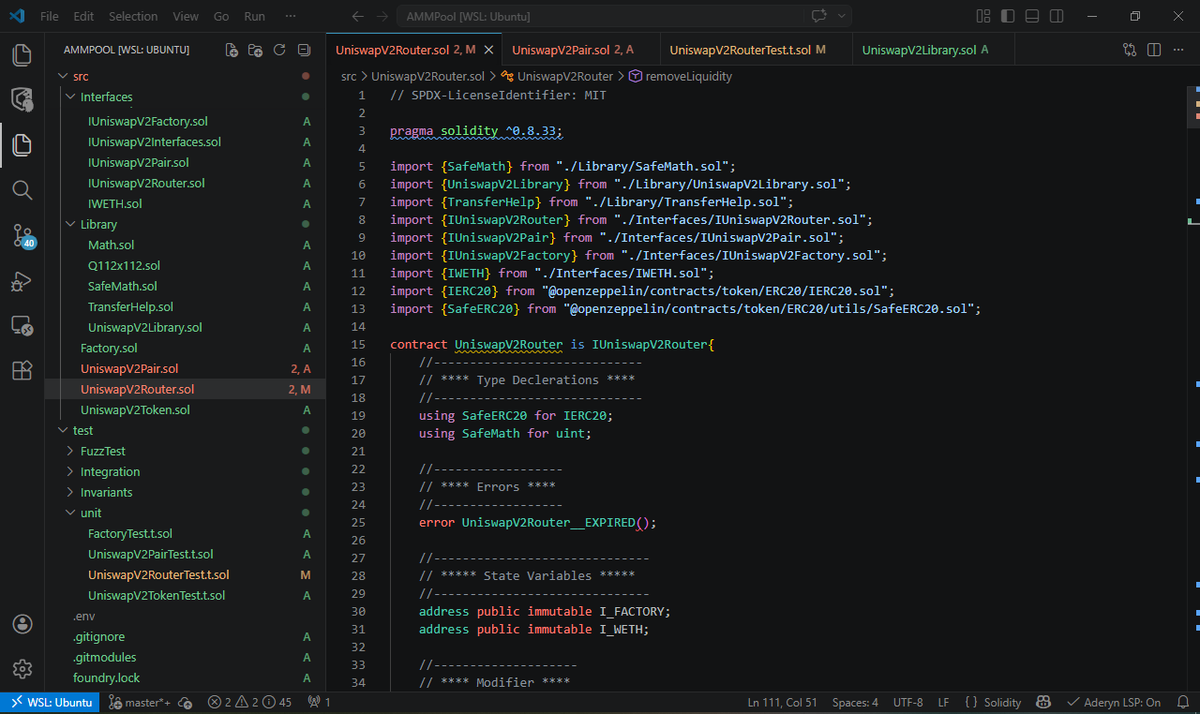1200x714 pixels.
Task: Open the Edit menu
Action: point(84,17)
